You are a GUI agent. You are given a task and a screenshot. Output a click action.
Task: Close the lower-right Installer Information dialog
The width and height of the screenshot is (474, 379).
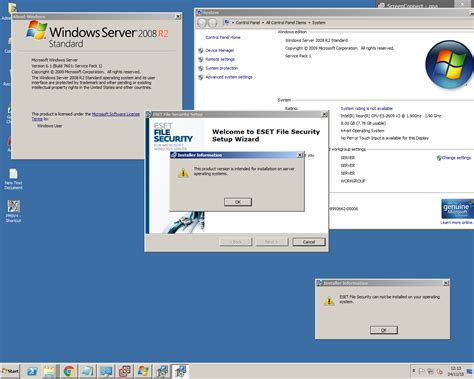point(446,283)
